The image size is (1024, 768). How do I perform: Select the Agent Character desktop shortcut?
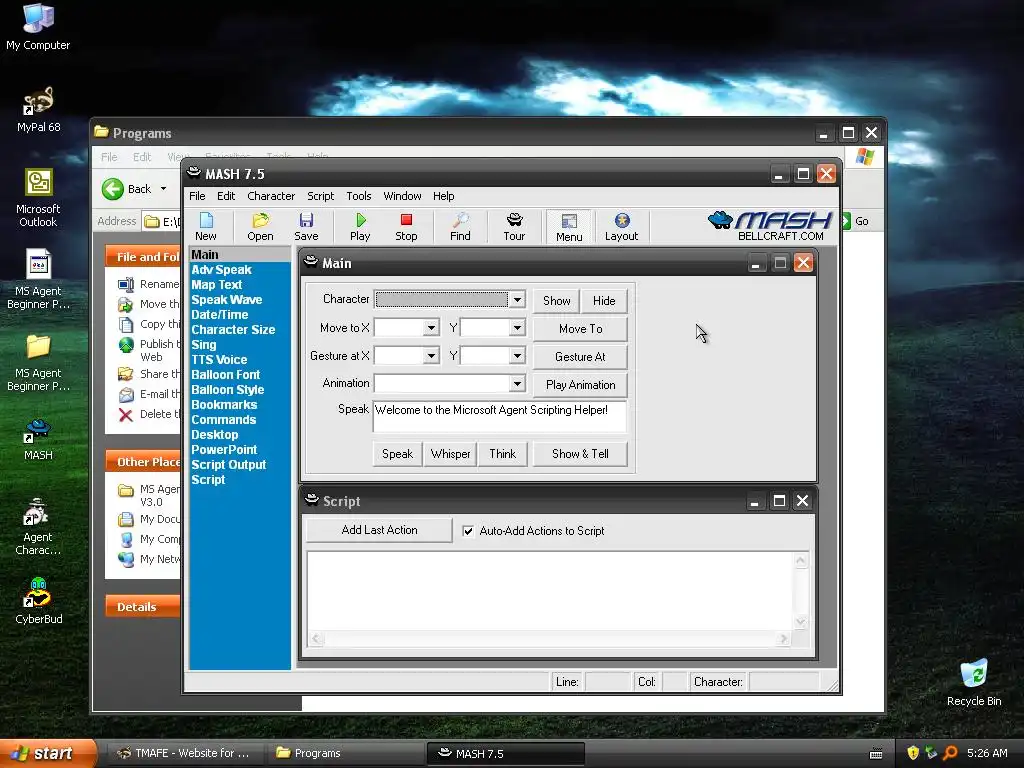(38, 527)
